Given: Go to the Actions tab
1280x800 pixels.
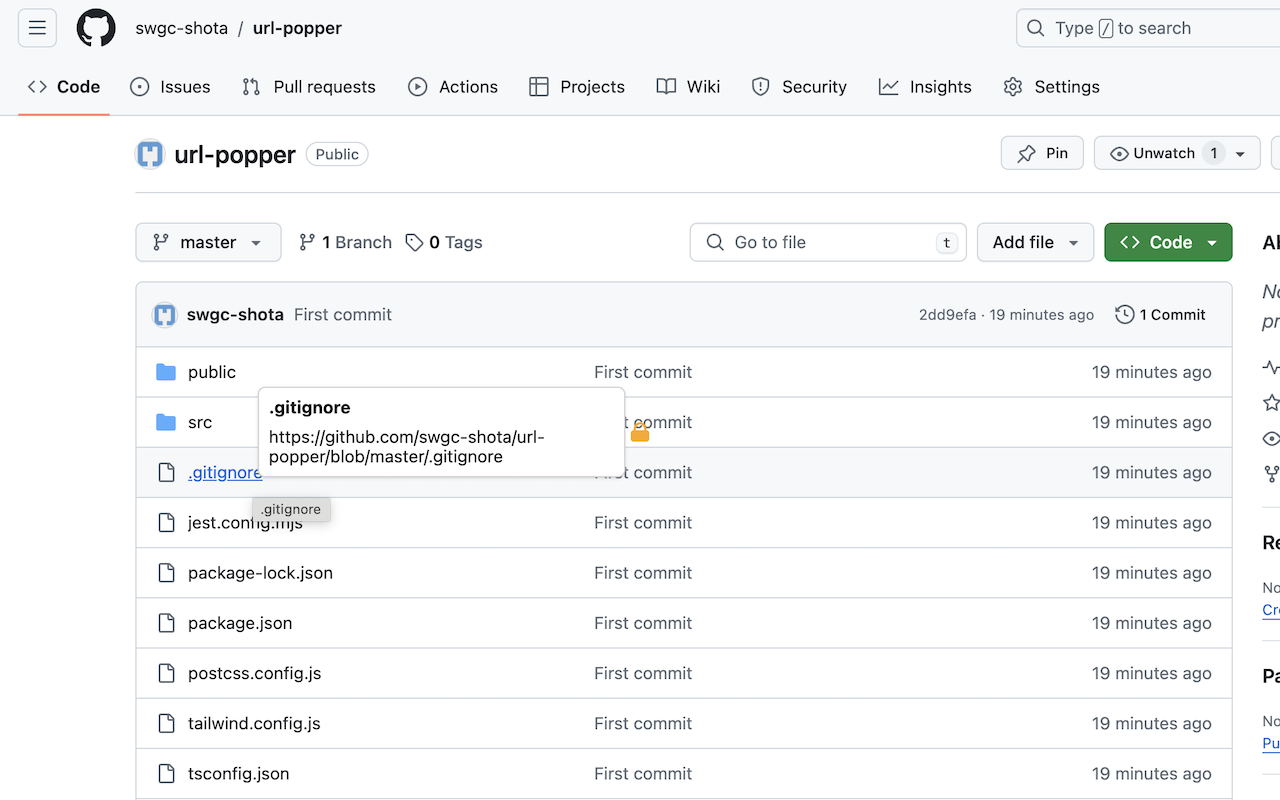Looking at the screenshot, I should pyautogui.click(x=453, y=87).
